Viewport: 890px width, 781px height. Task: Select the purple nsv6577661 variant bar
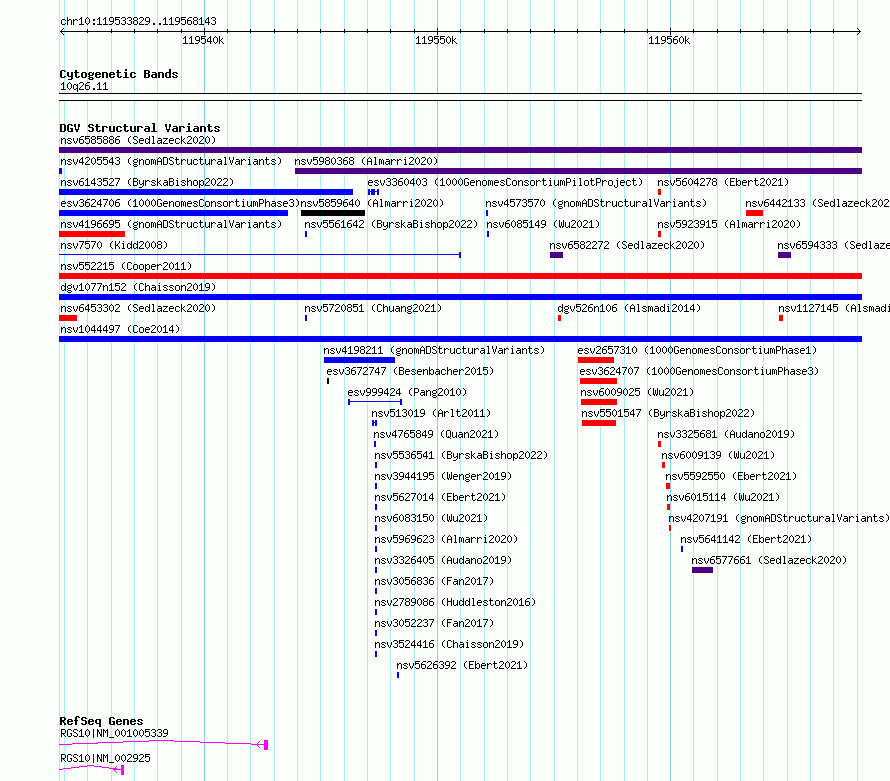702,570
